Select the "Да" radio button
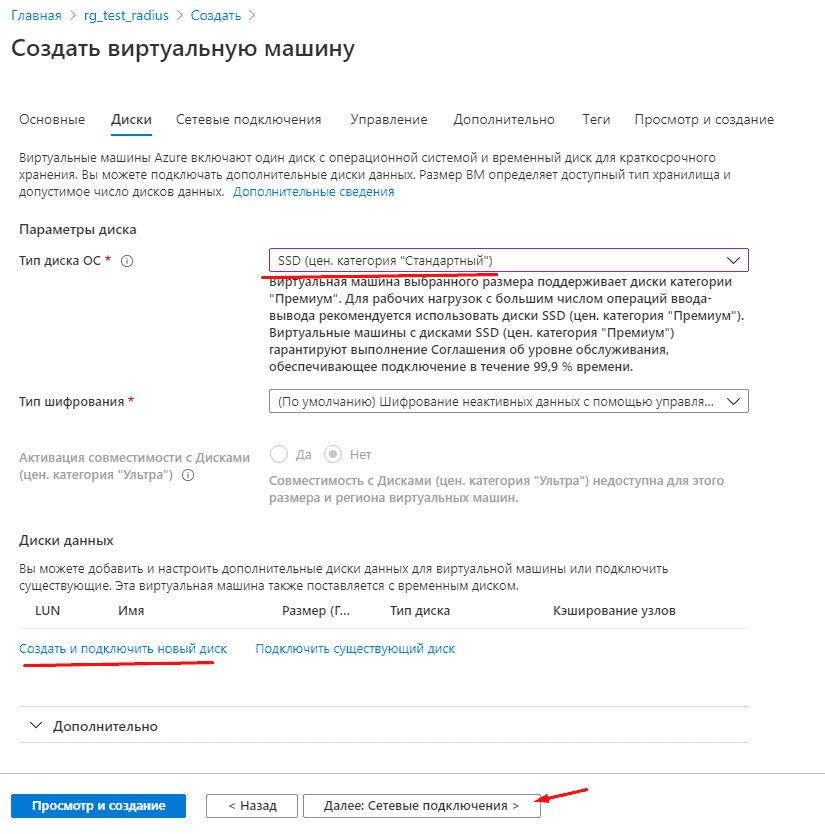 [x=279, y=454]
